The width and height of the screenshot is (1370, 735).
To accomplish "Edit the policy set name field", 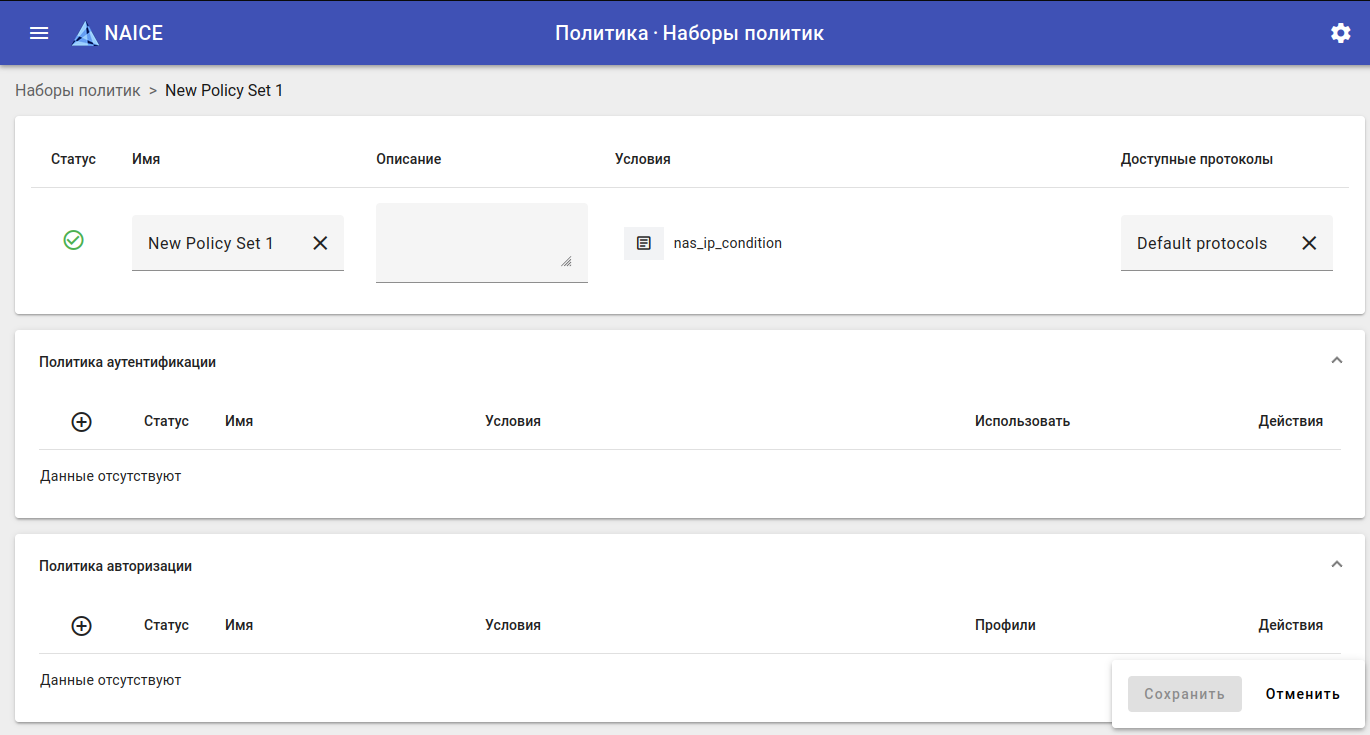I will [x=211, y=243].
